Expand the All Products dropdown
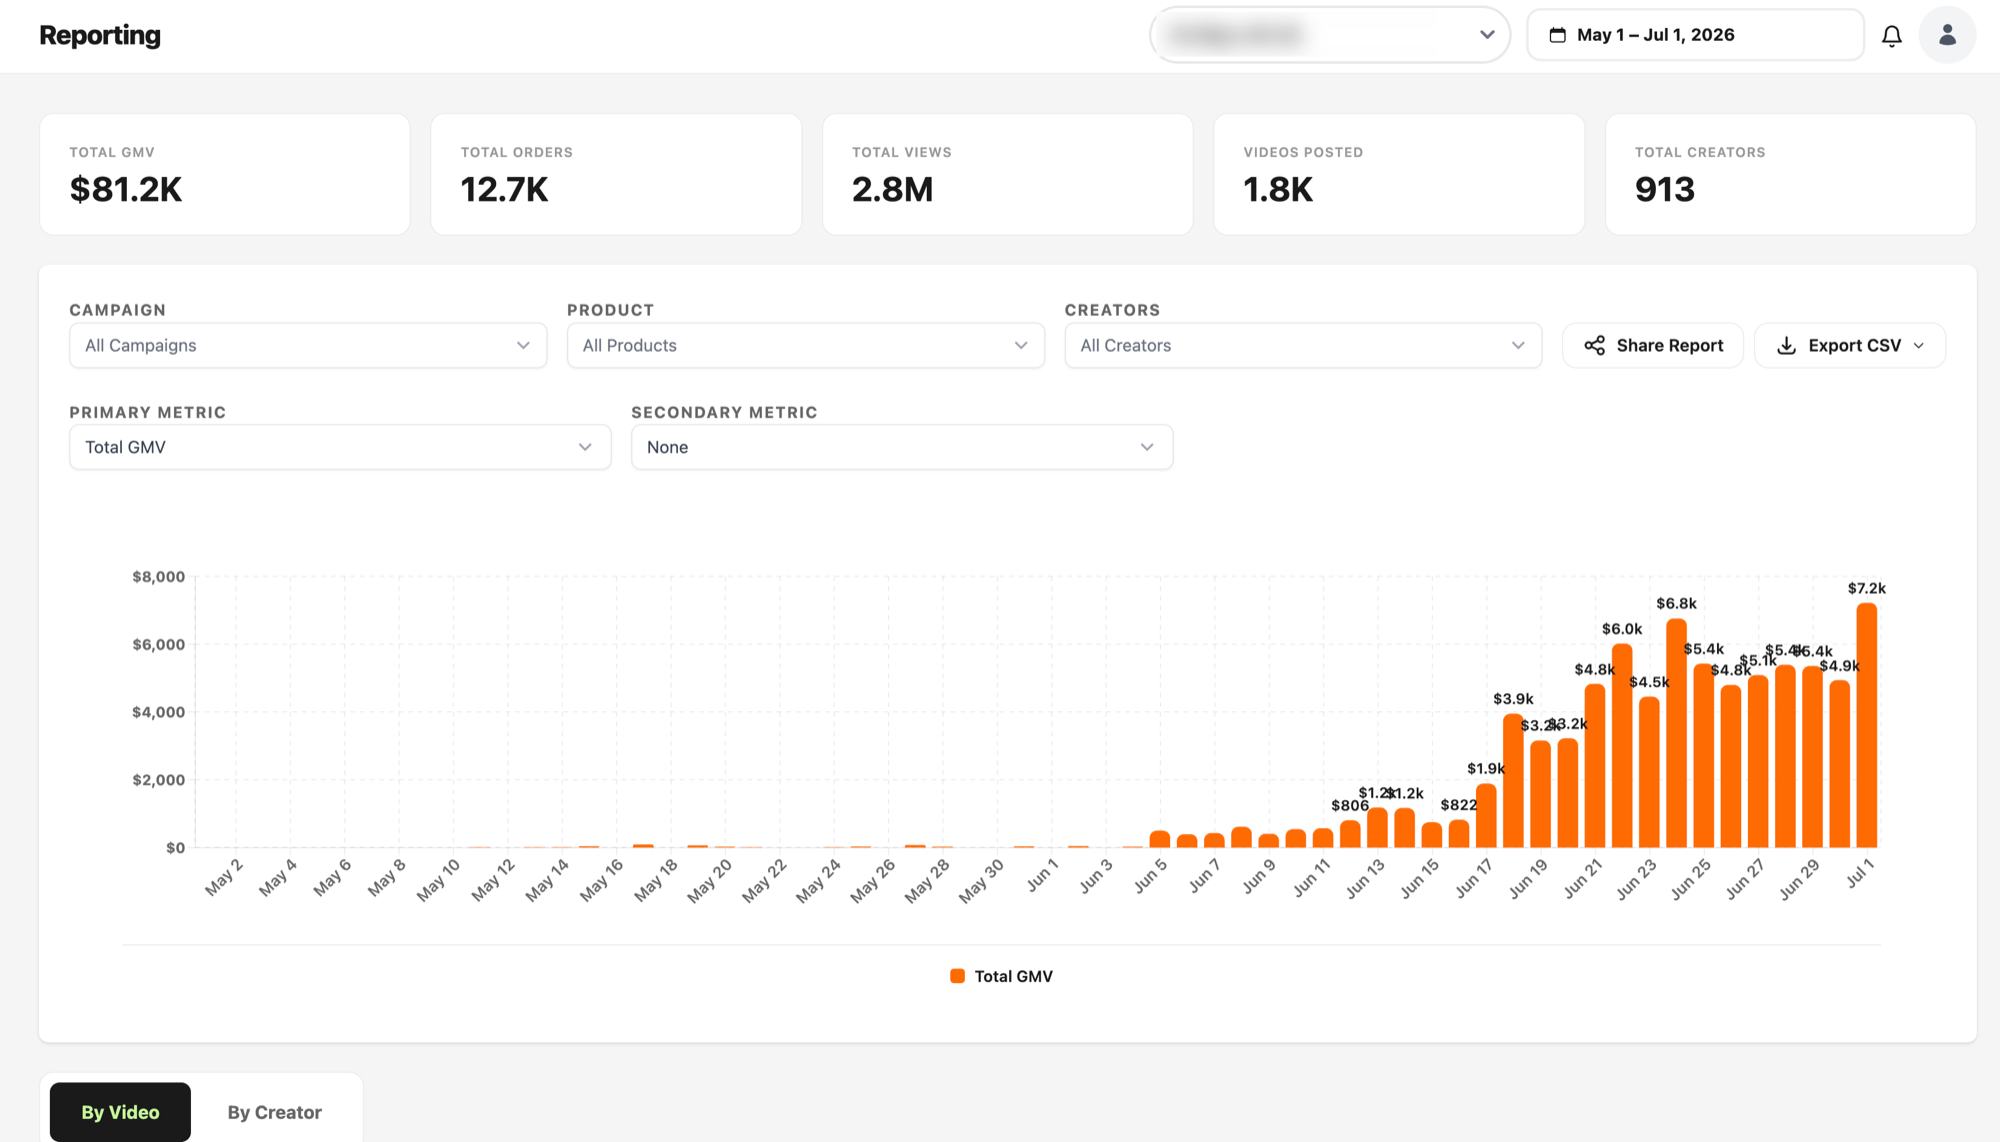The height and width of the screenshot is (1142, 2000). [805, 345]
